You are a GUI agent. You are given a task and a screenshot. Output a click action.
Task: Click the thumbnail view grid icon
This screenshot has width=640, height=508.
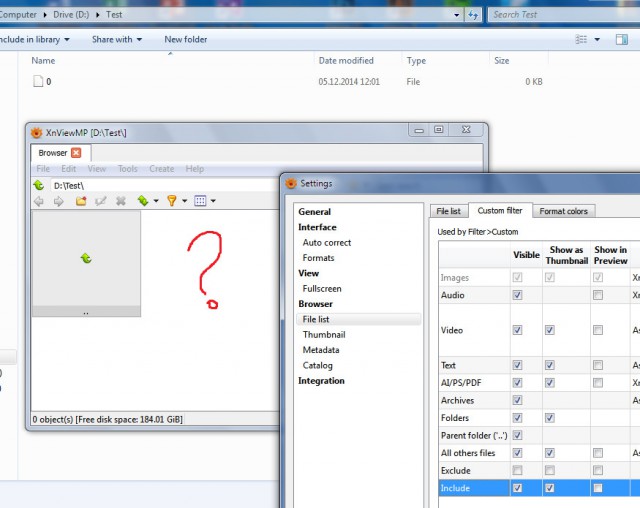[x=200, y=201]
